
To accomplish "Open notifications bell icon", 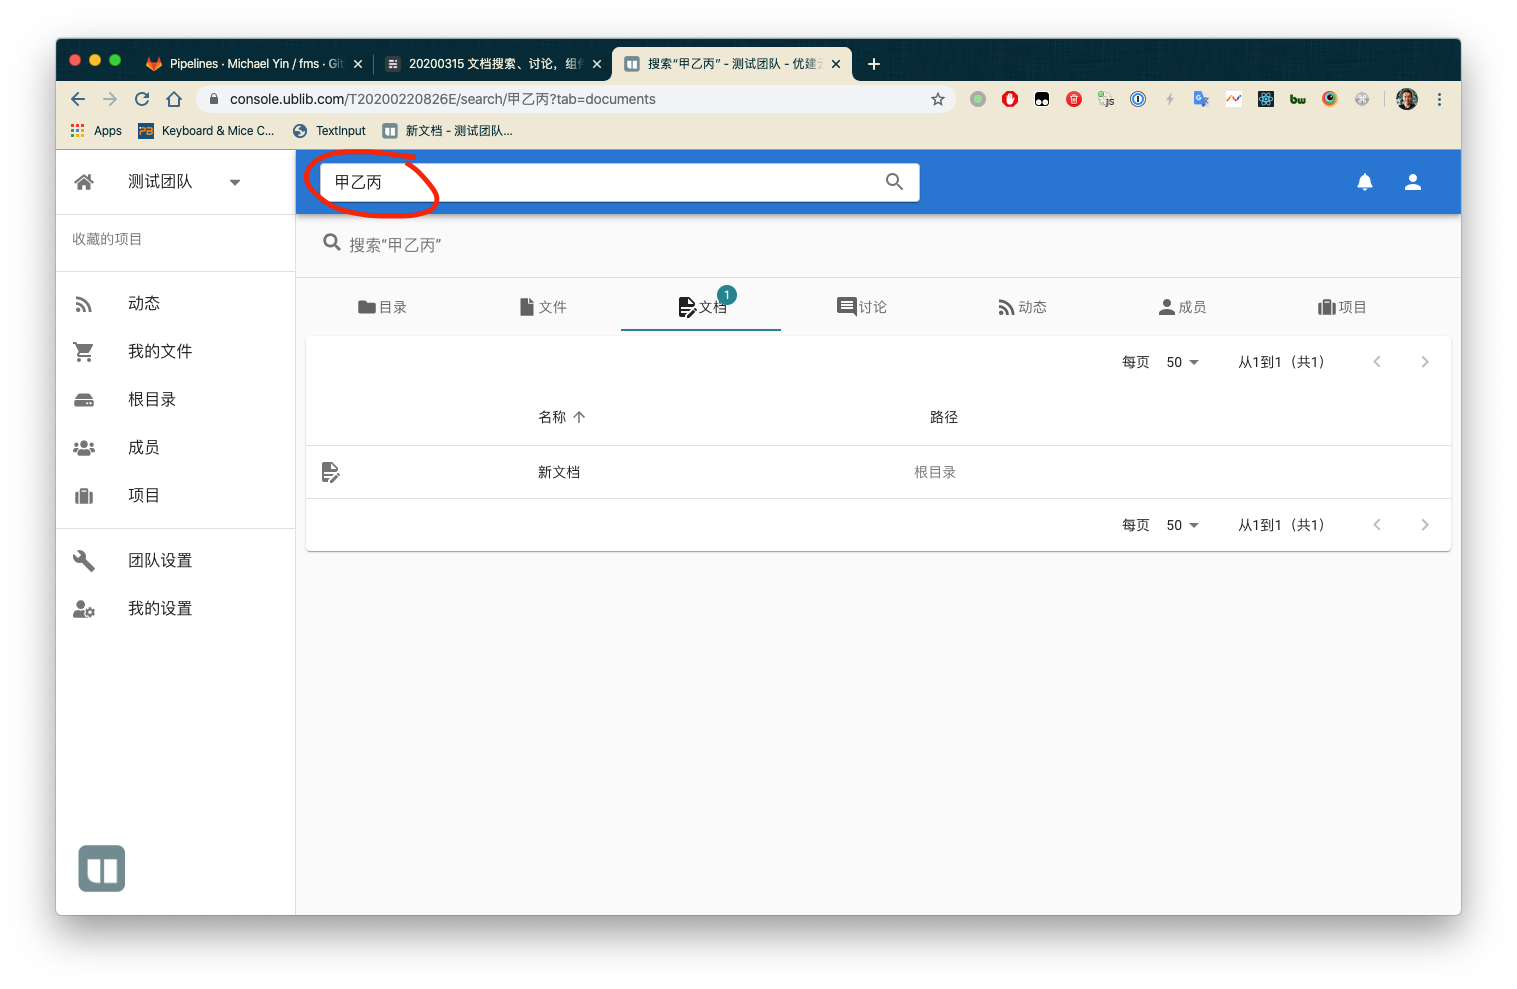I will (x=1364, y=182).
